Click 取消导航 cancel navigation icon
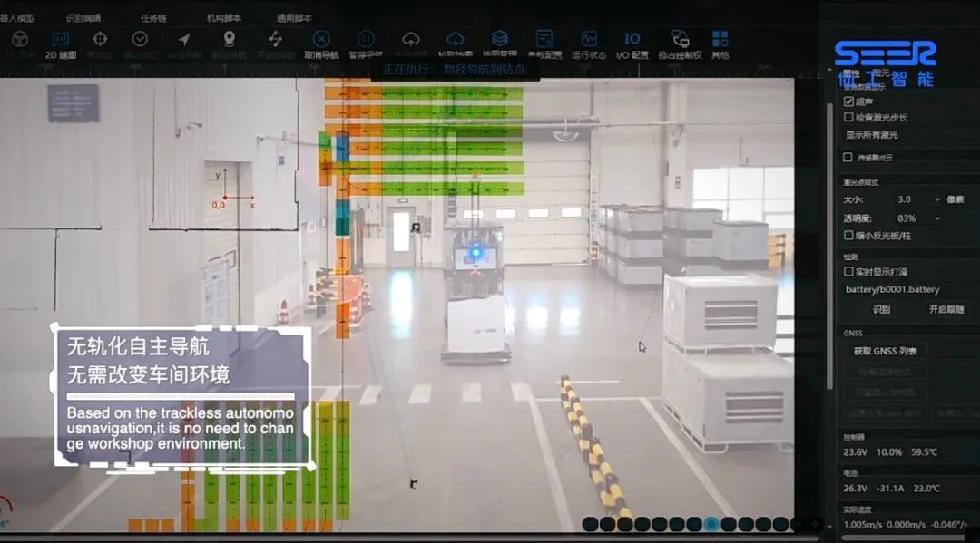This screenshot has height=543, width=980. [x=321, y=44]
